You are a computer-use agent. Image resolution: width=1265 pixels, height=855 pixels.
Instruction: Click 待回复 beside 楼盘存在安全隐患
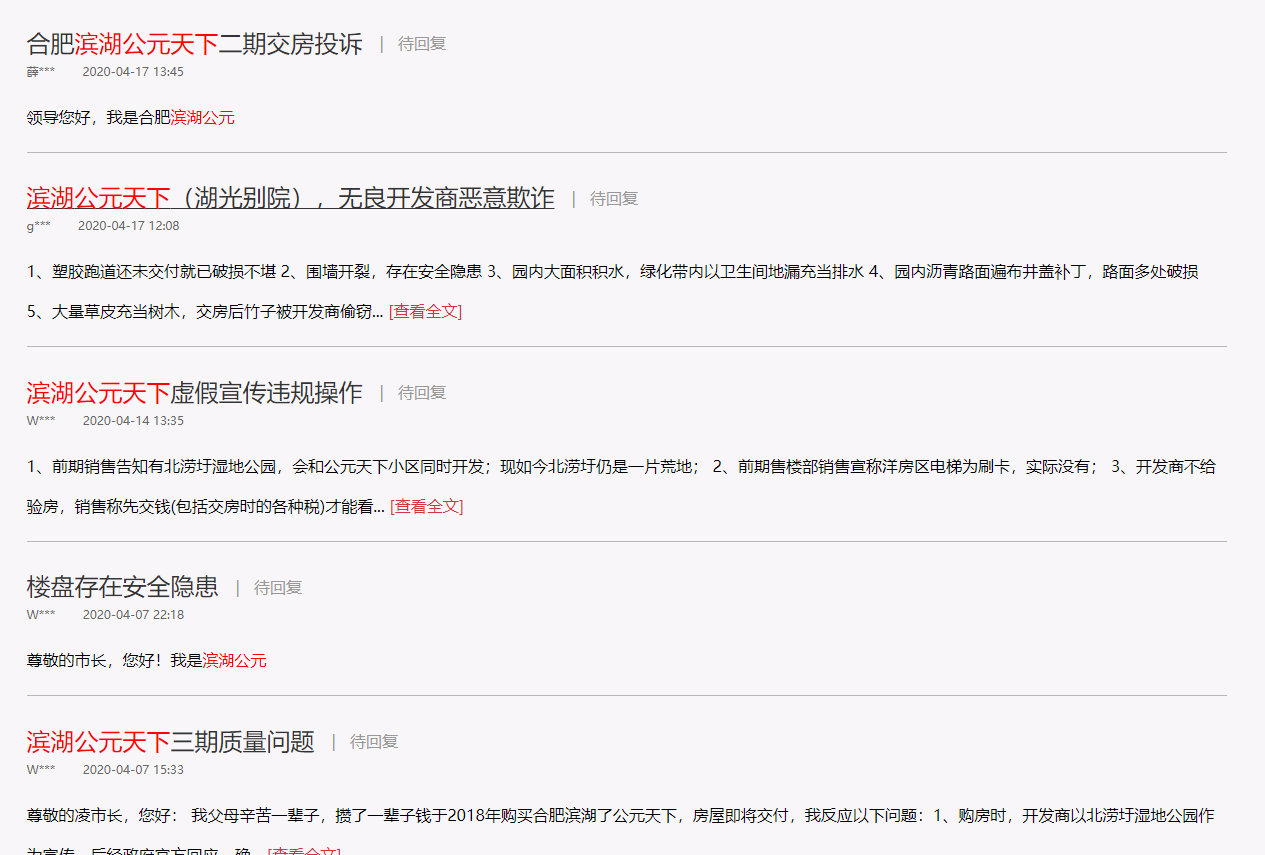point(279,587)
